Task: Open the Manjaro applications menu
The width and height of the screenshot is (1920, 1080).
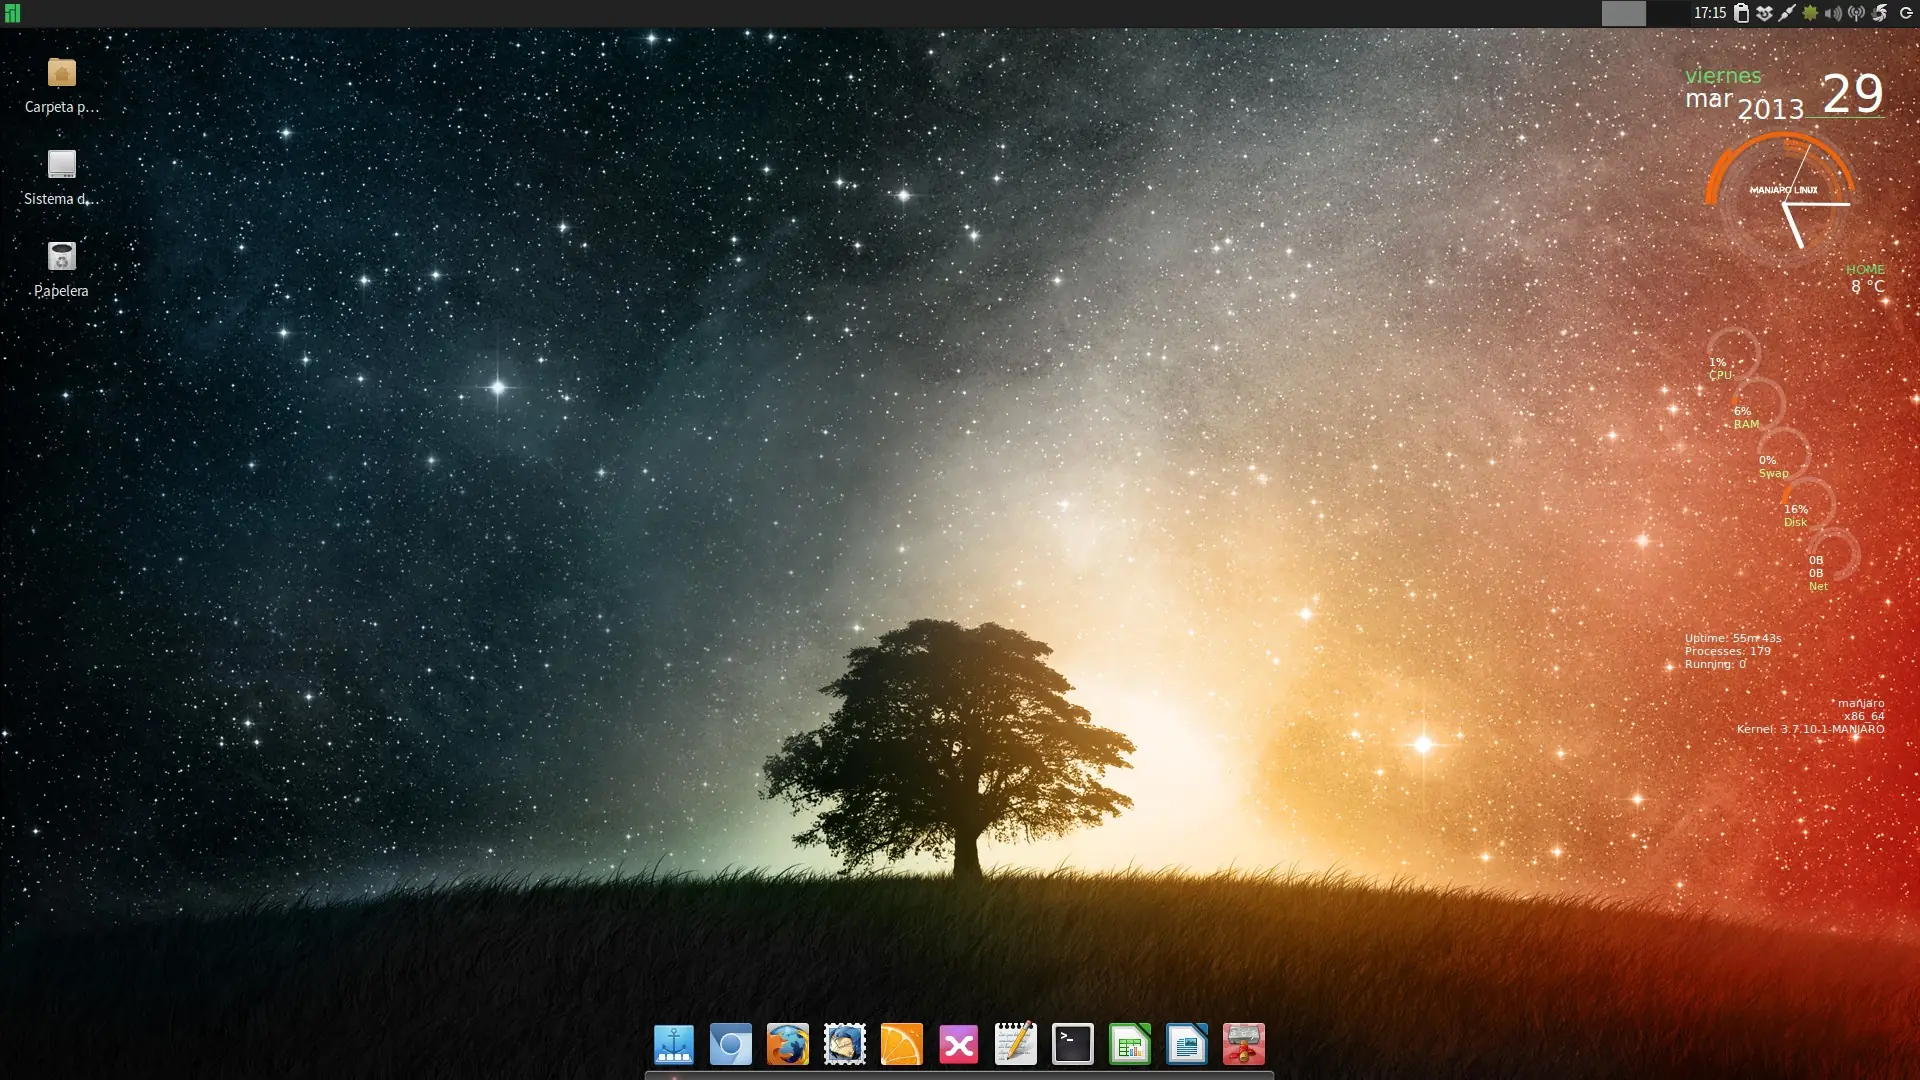Action: [x=12, y=13]
